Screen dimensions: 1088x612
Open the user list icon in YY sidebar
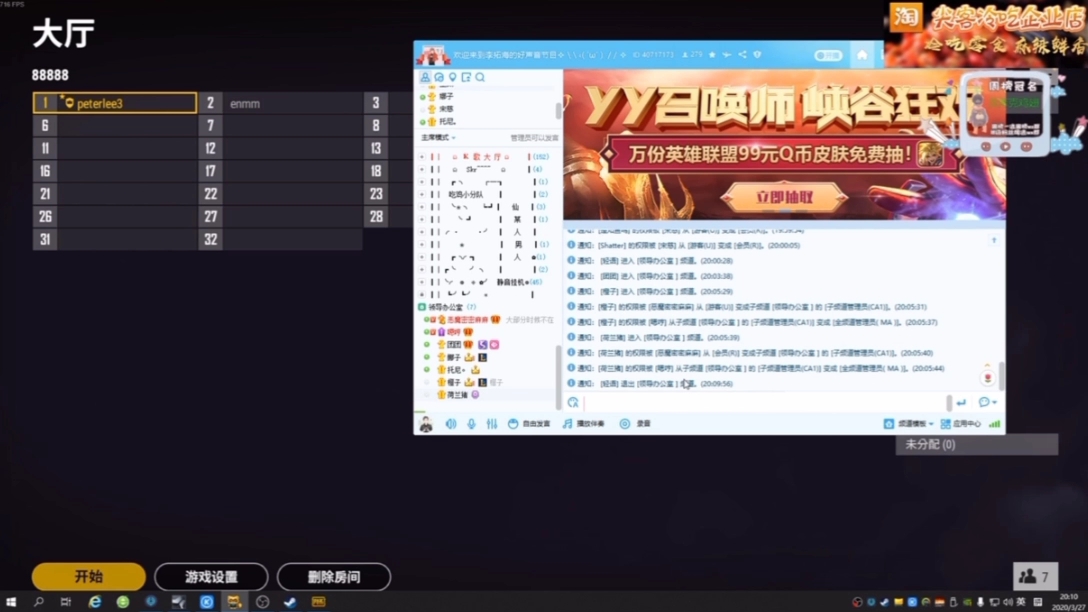(x=425, y=77)
